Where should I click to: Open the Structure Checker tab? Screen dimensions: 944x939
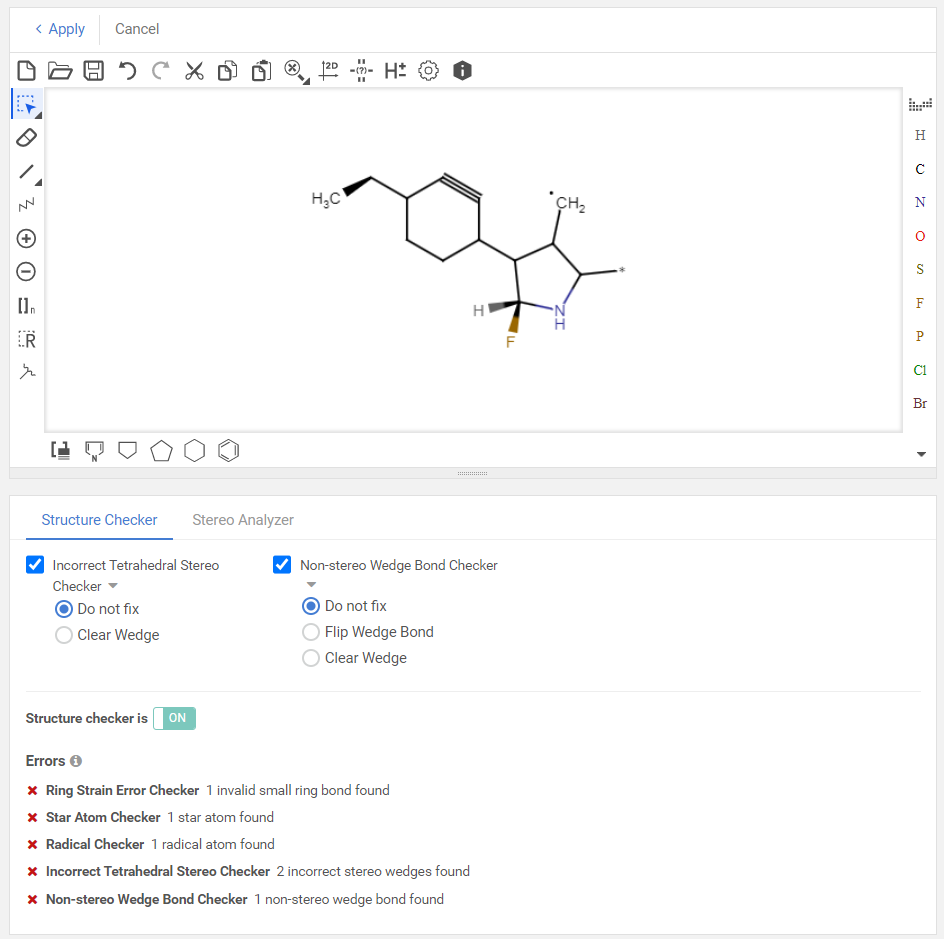coord(99,520)
